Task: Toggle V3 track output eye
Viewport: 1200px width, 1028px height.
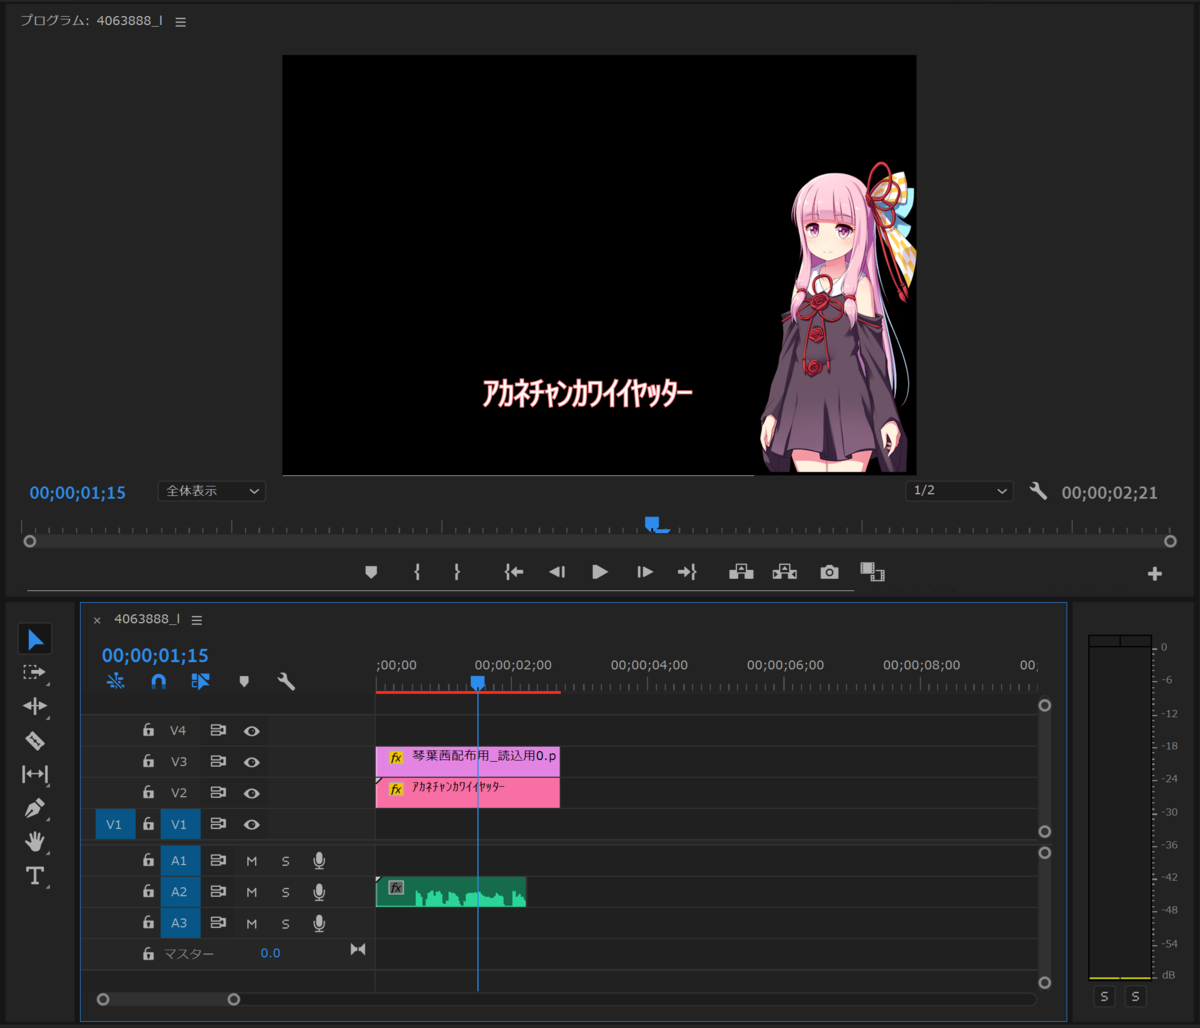Action: point(252,762)
